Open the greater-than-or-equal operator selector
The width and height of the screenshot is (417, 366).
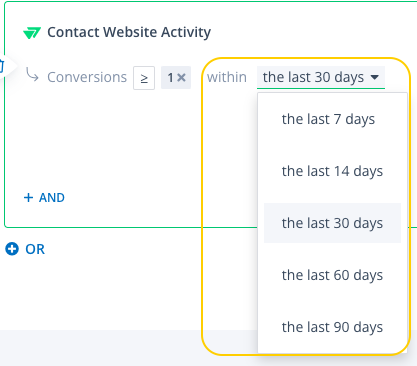coord(144,78)
